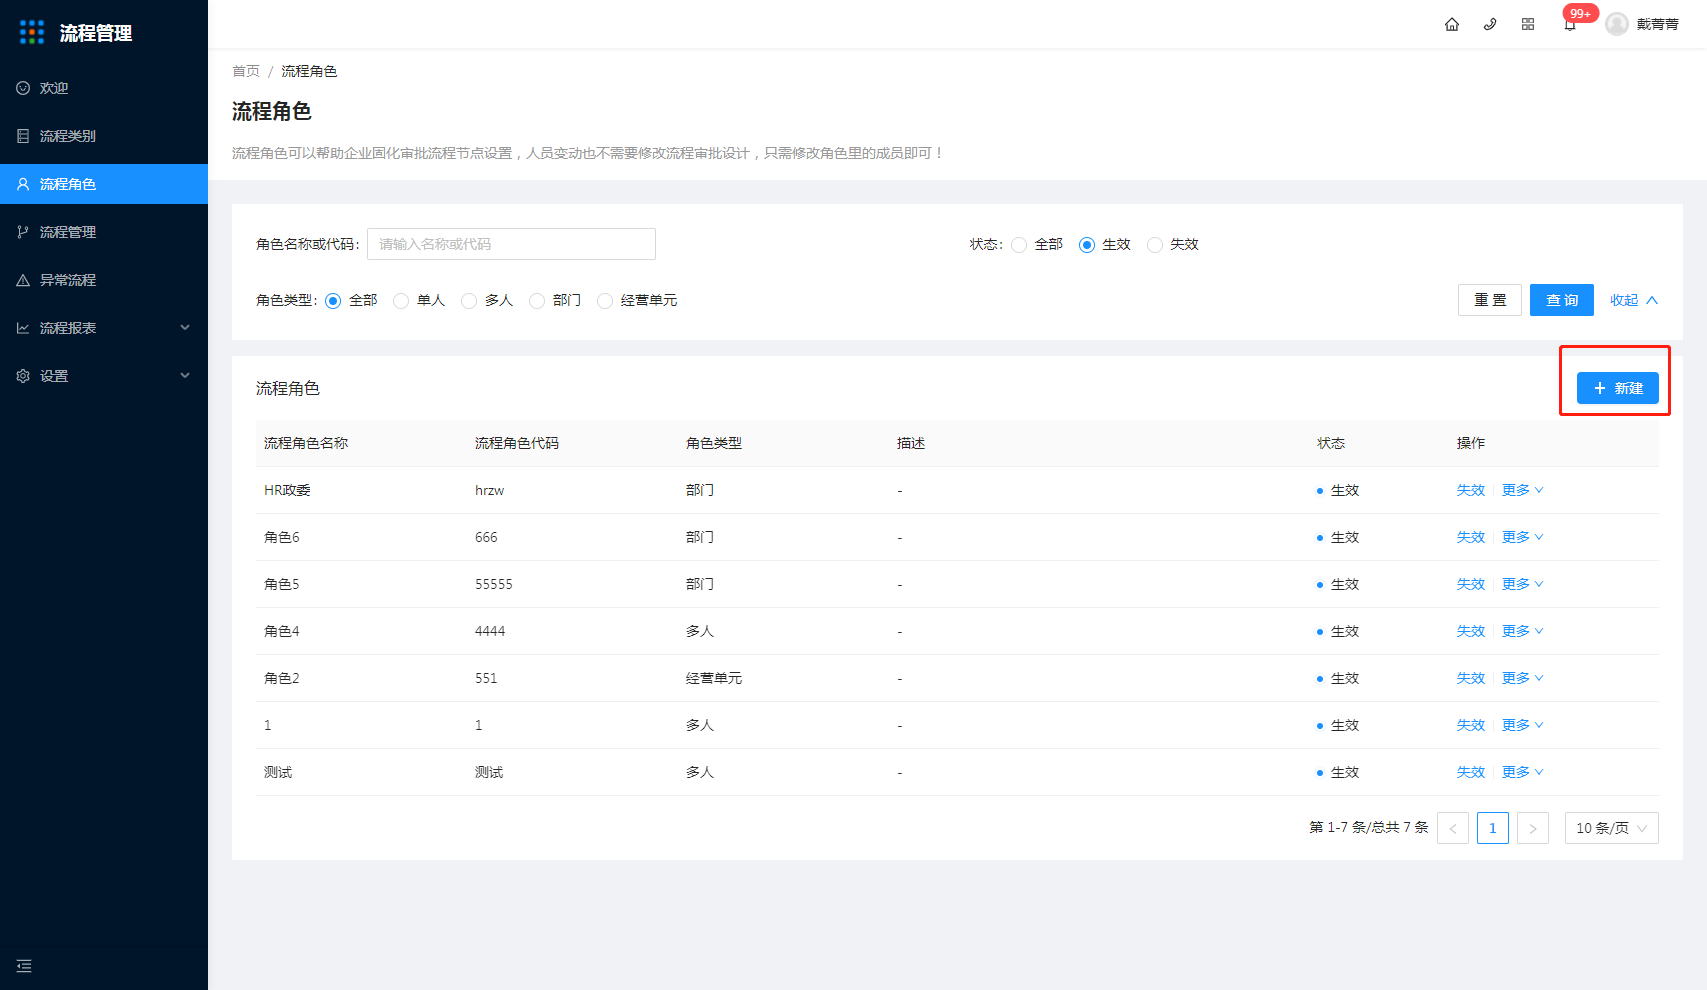Click the branch icon beside 流程管理 menu
1707x990 pixels.
[x=23, y=232]
